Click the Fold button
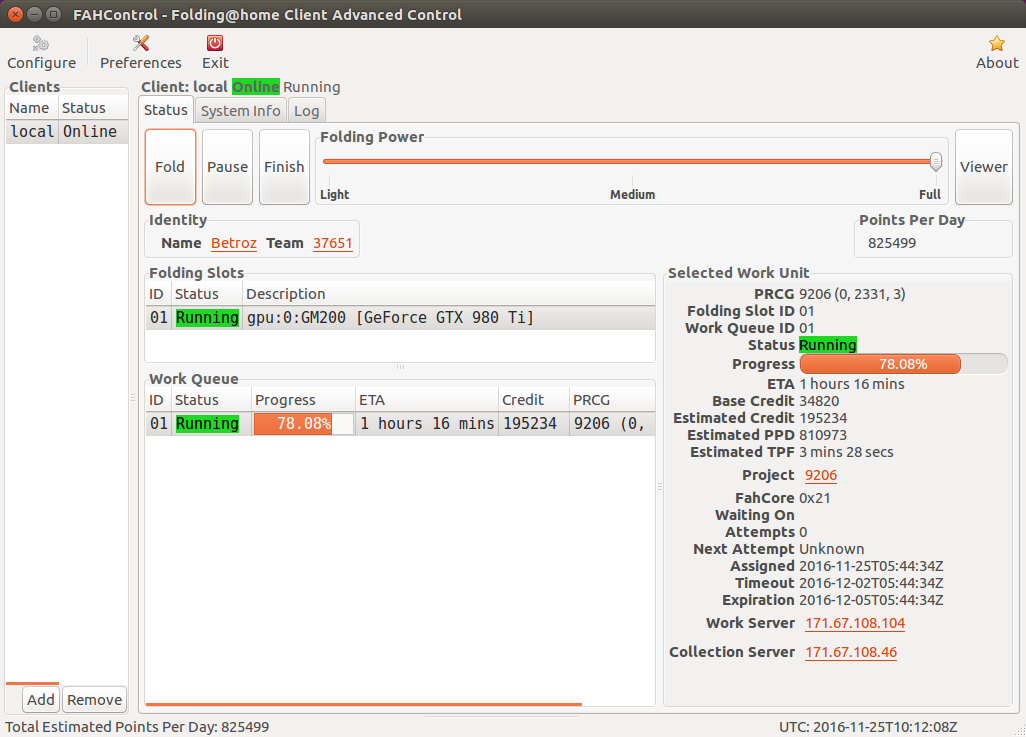The height and width of the screenshot is (737, 1026). 170,167
